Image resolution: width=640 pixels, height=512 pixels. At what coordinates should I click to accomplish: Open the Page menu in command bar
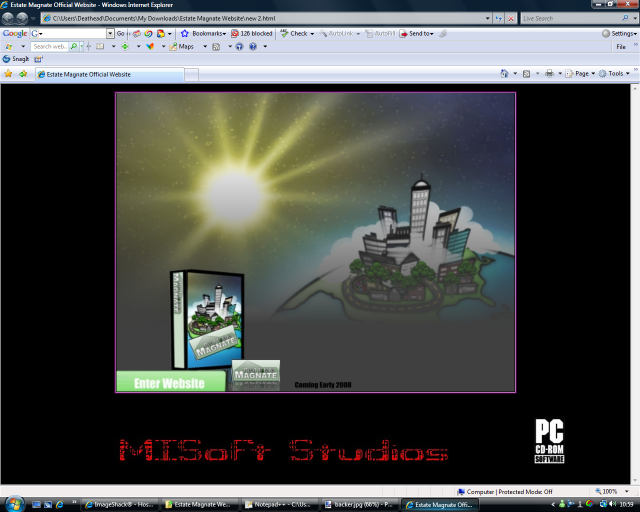580,73
